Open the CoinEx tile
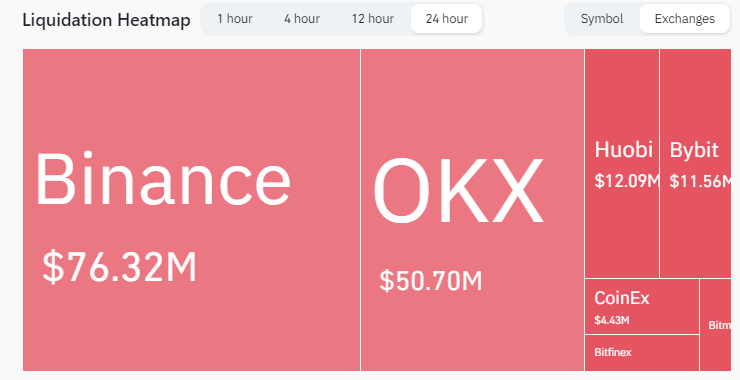740x380 pixels. click(642, 306)
